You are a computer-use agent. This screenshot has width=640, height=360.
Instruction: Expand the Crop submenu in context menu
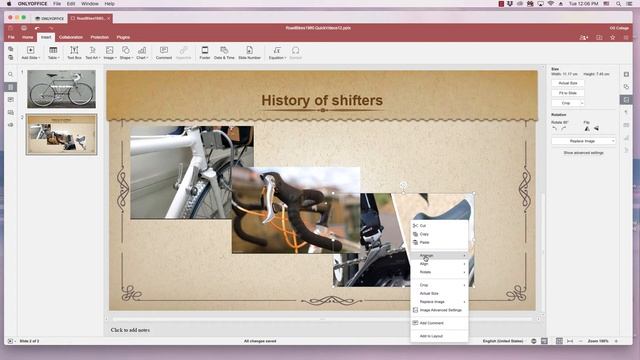point(439,285)
